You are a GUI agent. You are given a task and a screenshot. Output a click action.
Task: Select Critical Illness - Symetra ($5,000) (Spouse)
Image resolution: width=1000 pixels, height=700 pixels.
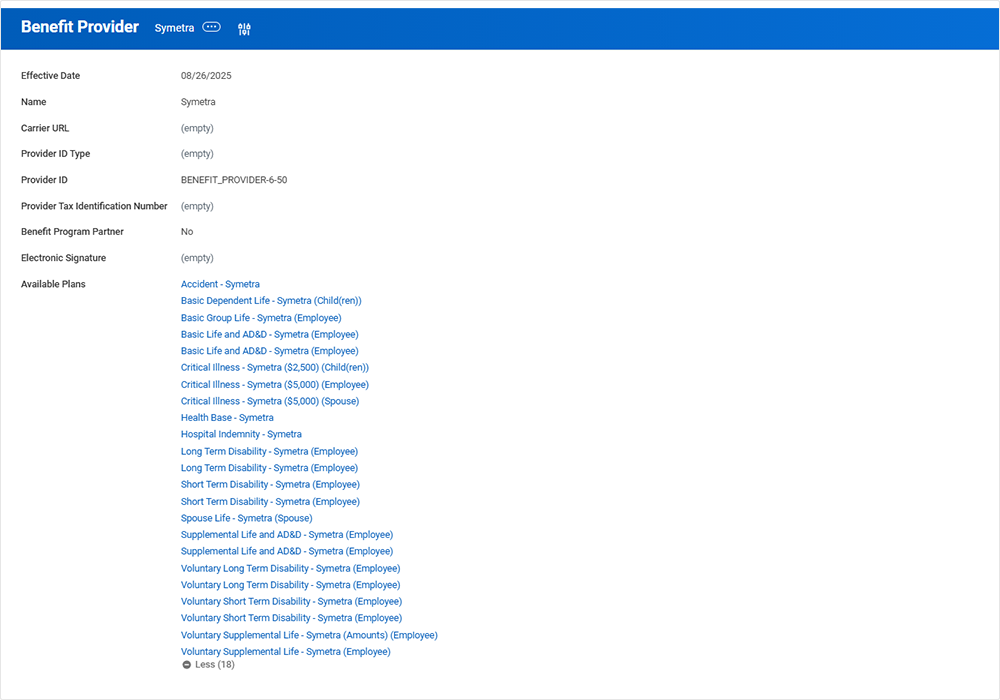click(x=269, y=400)
